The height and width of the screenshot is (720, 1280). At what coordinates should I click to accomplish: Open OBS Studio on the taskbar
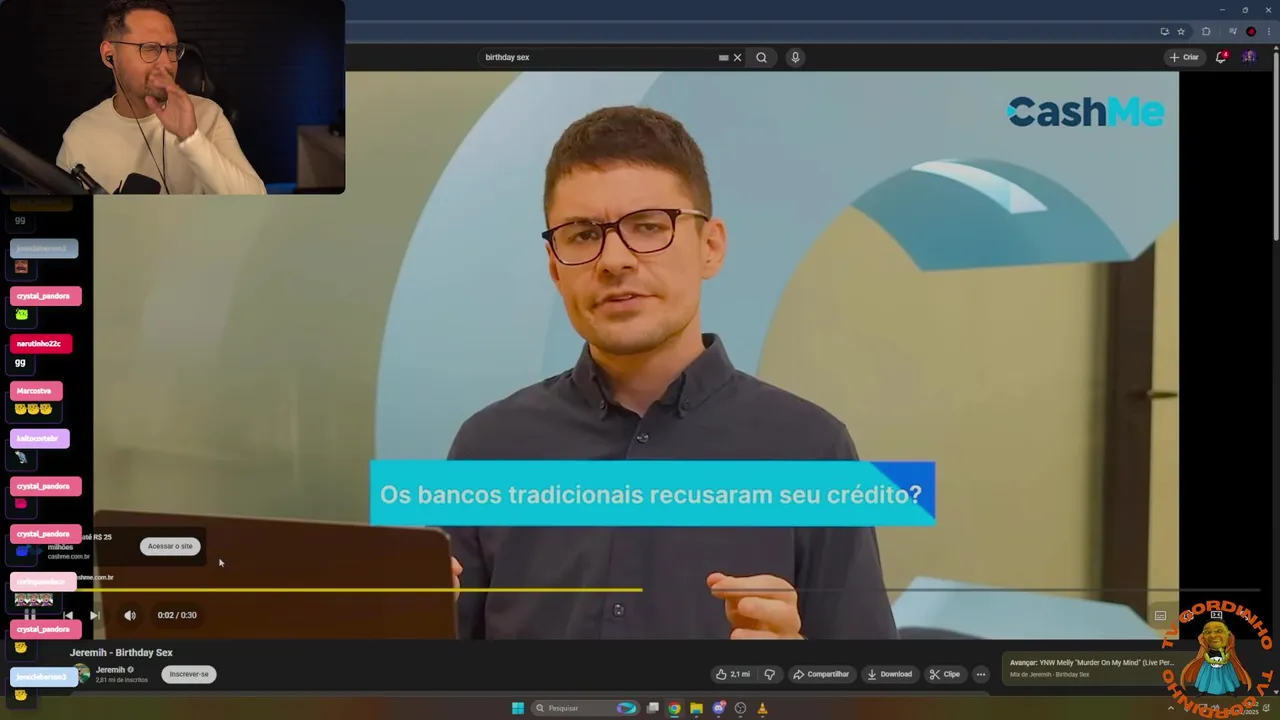coord(740,708)
